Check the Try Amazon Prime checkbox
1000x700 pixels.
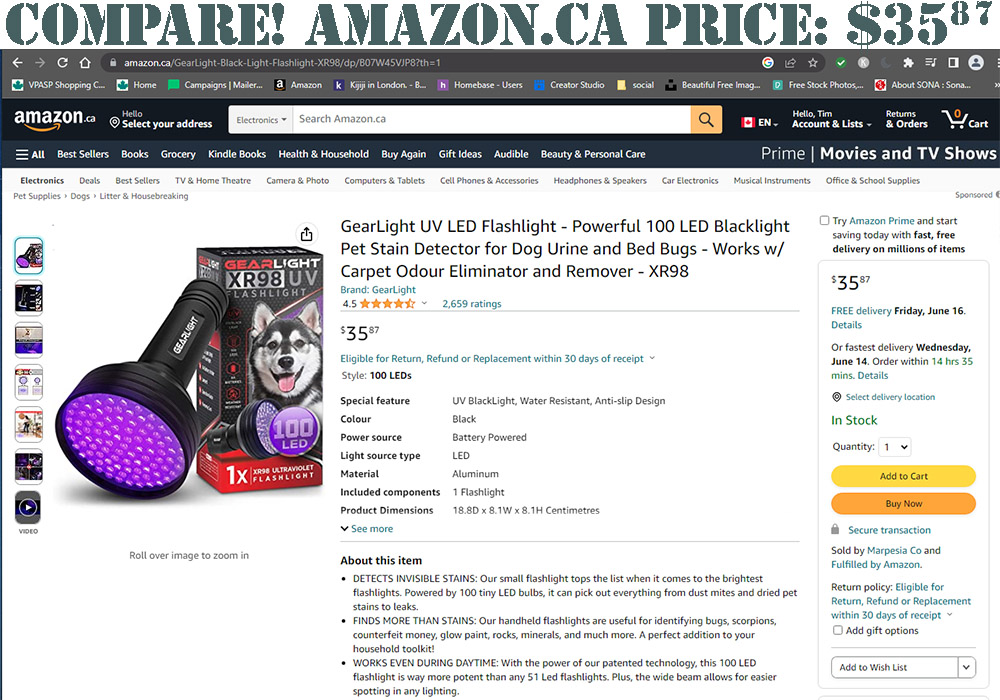(x=824, y=221)
